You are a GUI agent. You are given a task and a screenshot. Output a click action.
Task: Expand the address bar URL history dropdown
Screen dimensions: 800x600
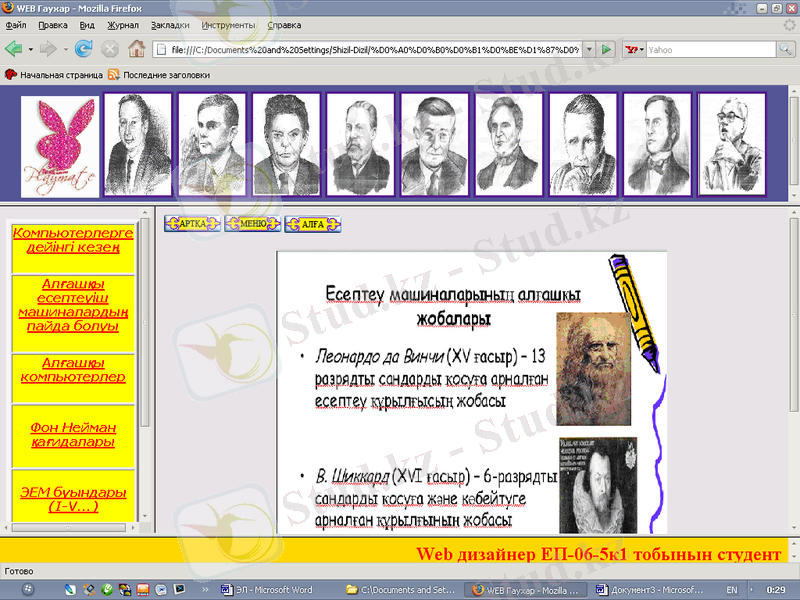pyautogui.click(x=587, y=49)
